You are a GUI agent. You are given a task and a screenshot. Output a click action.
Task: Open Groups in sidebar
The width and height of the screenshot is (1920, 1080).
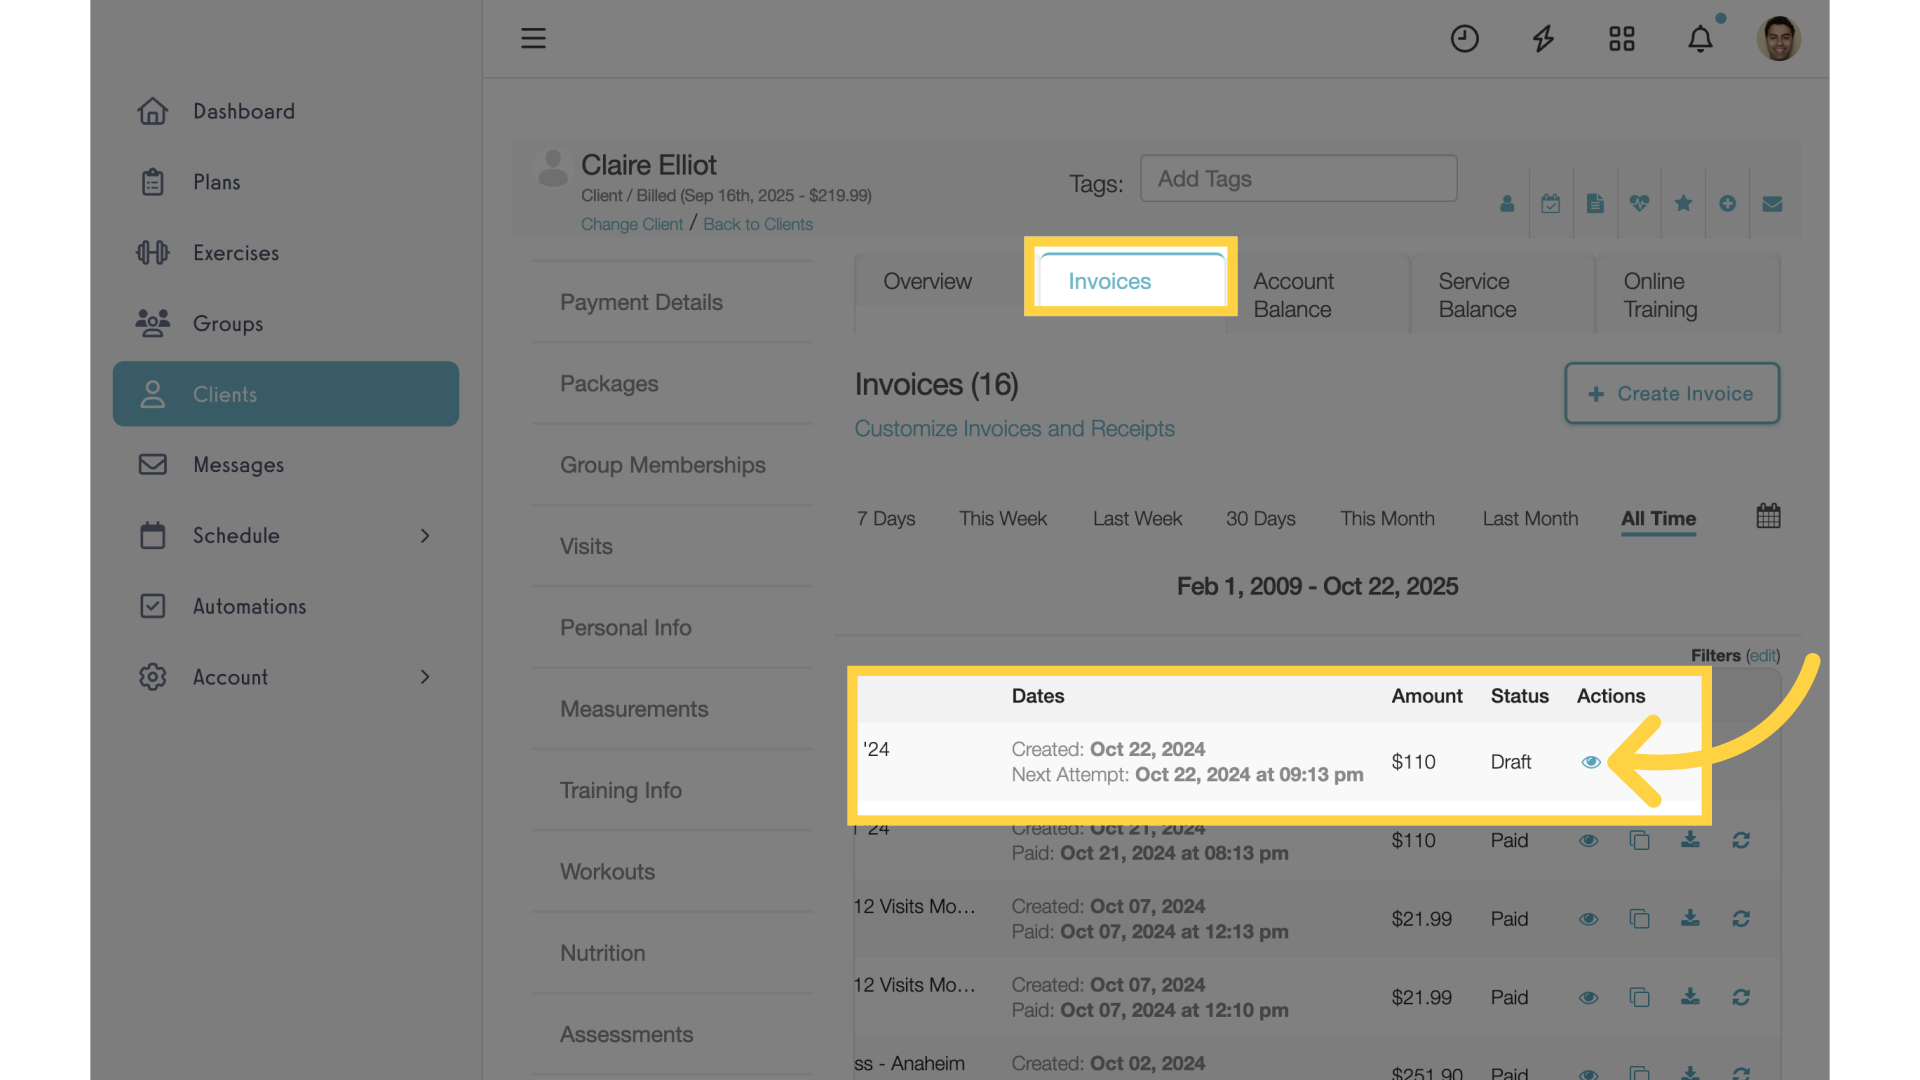tap(286, 324)
